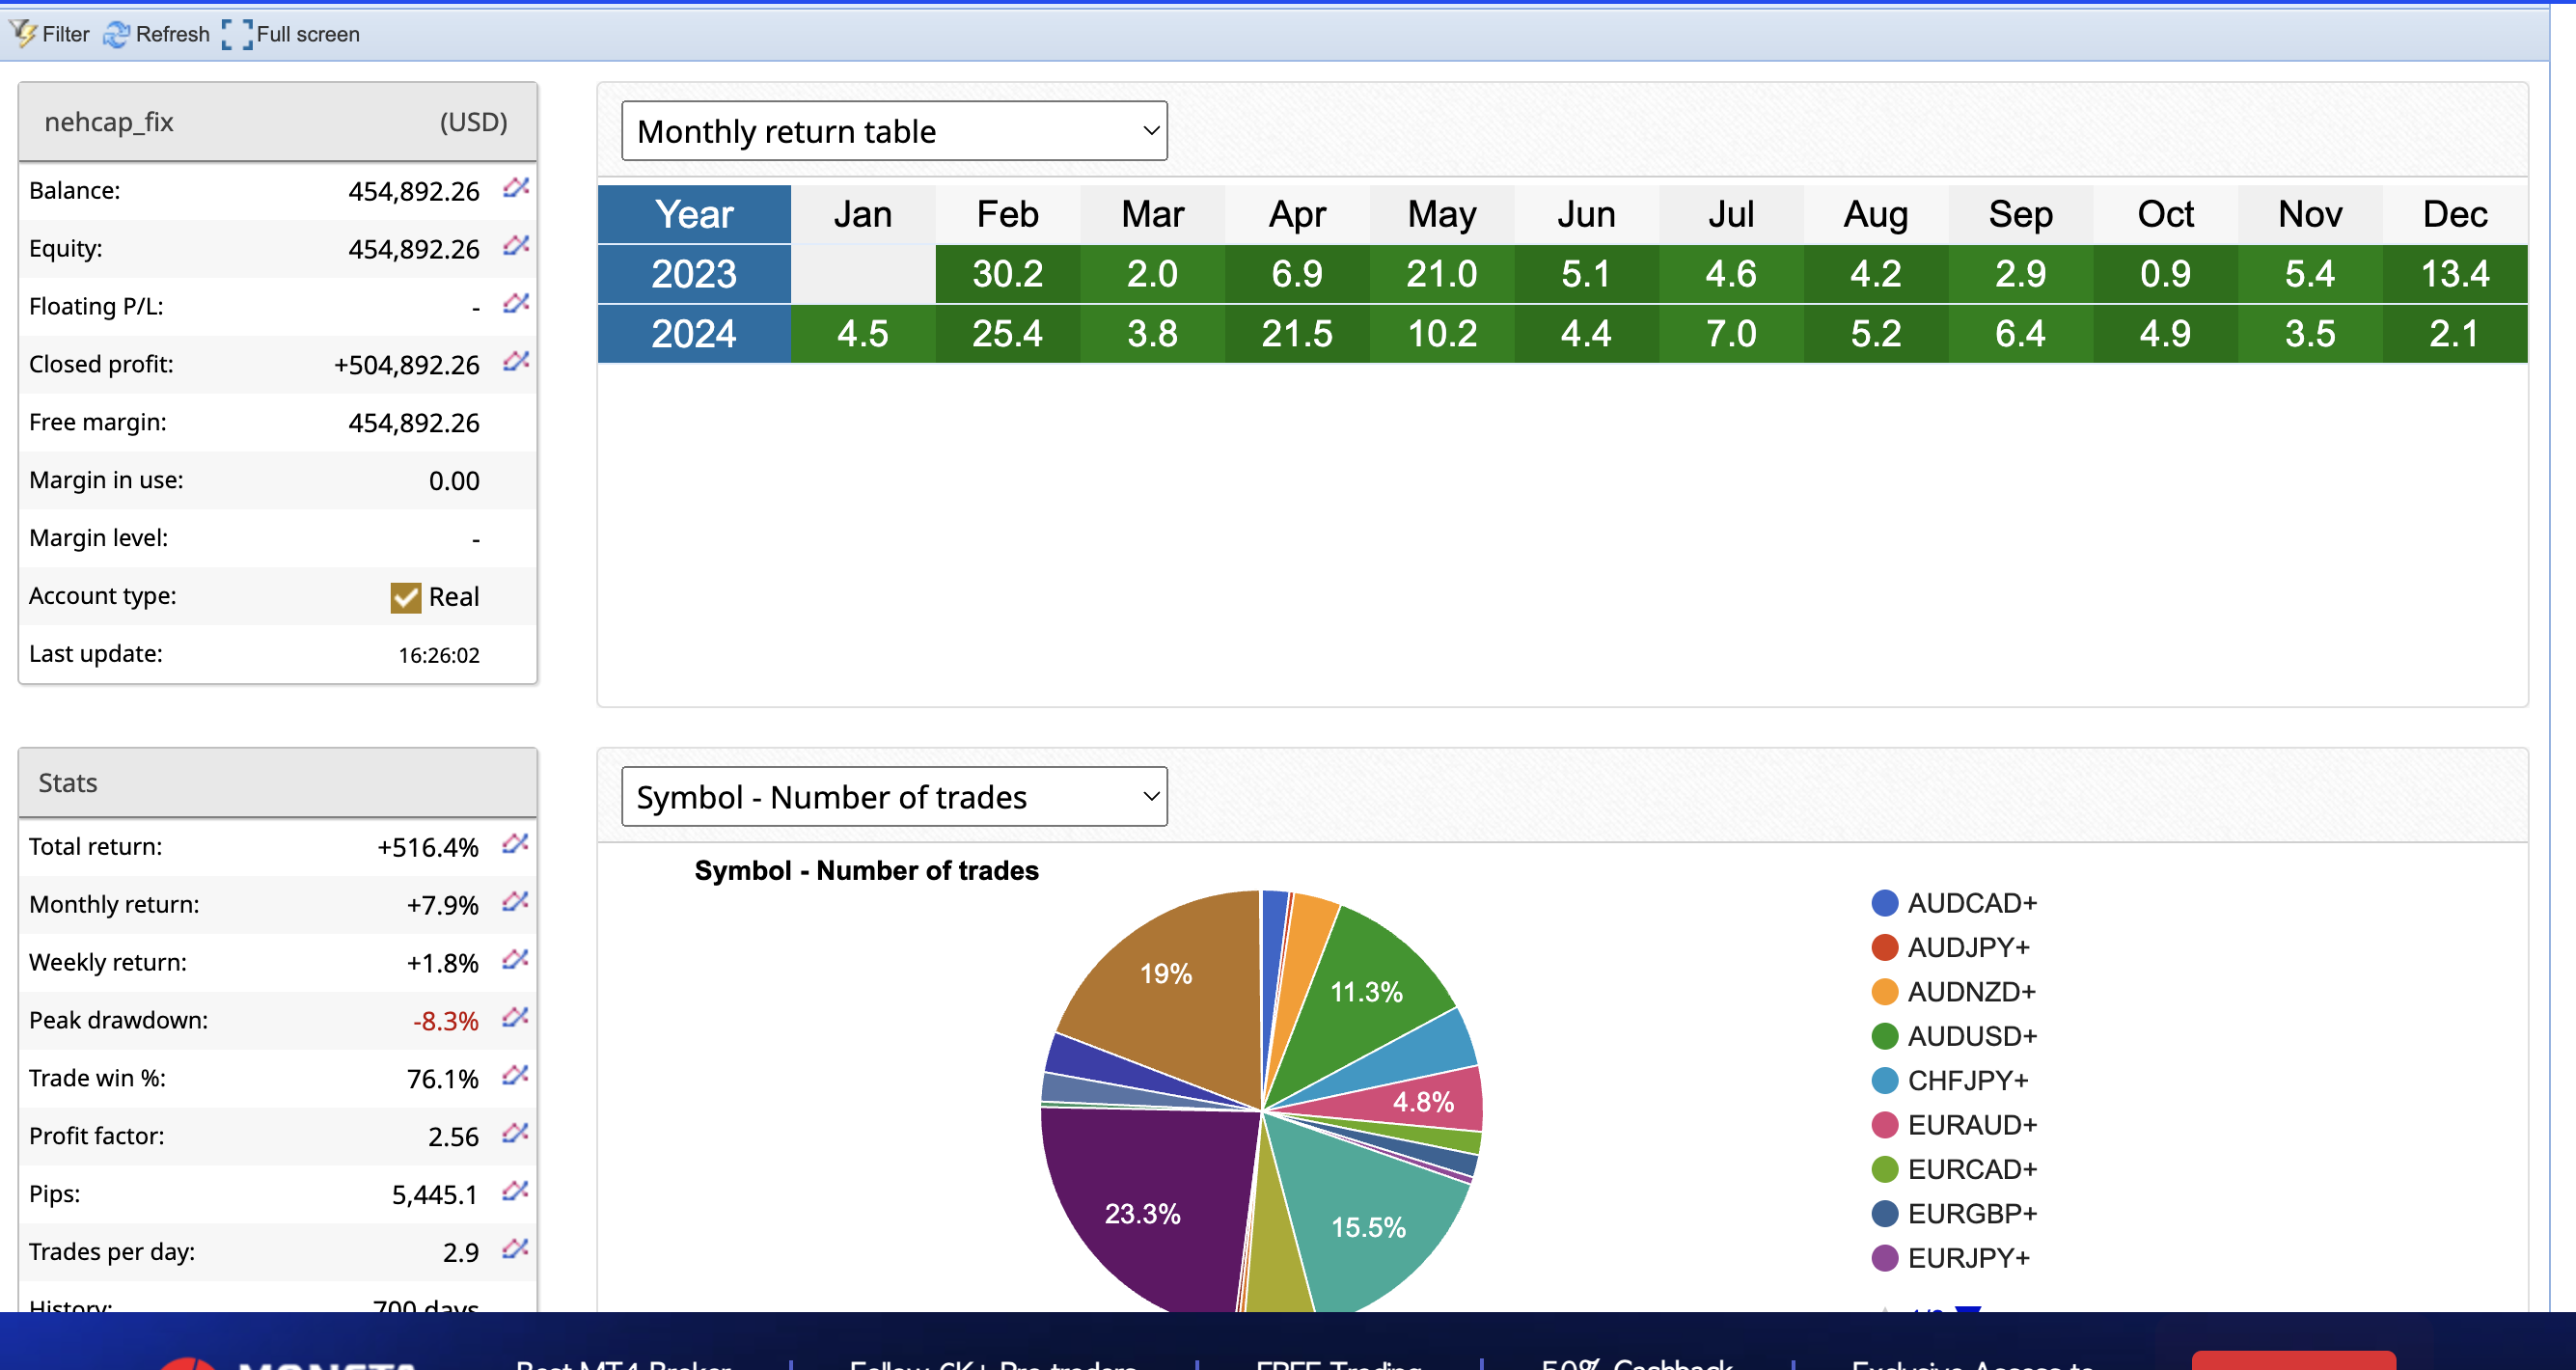Screen dimensions: 2576x1370
Task: Click chart icon next to Closed profit
Action: (515, 362)
